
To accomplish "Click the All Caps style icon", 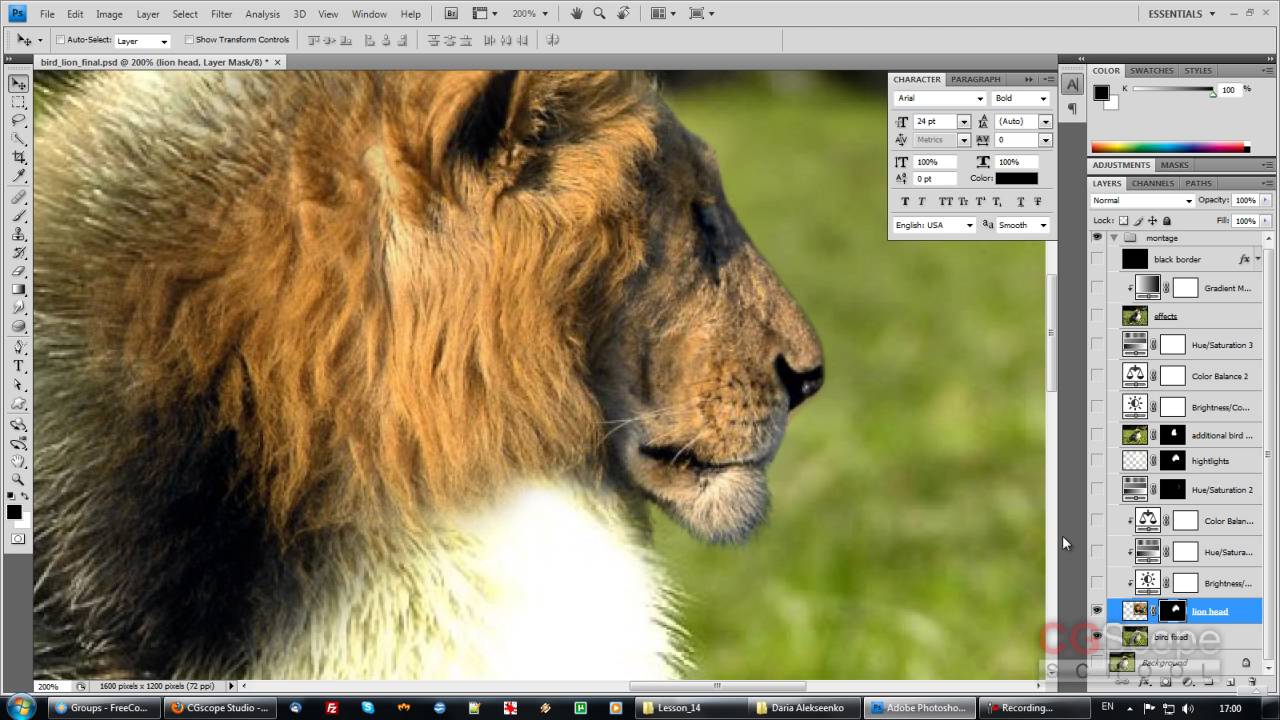I will pyautogui.click(x=945, y=201).
